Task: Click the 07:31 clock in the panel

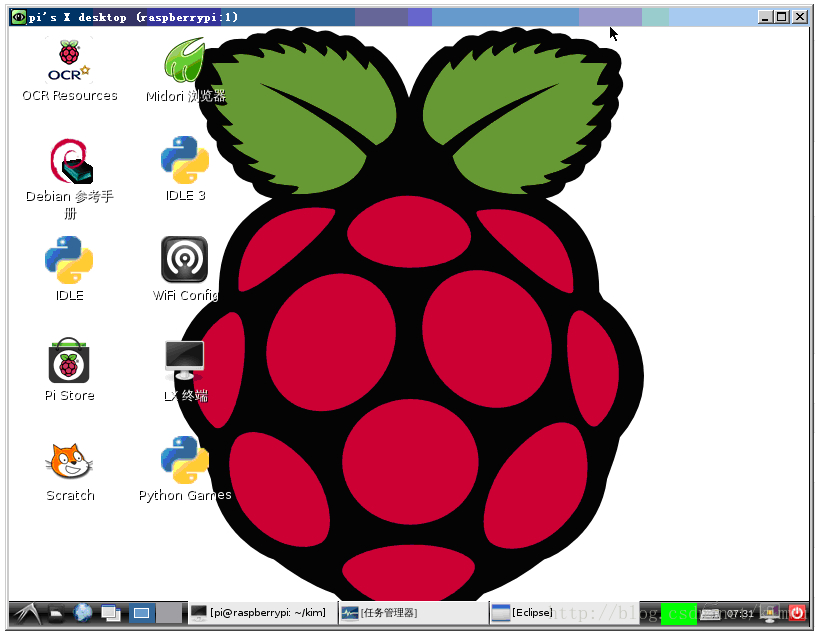Action: click(x=740, y=614)
